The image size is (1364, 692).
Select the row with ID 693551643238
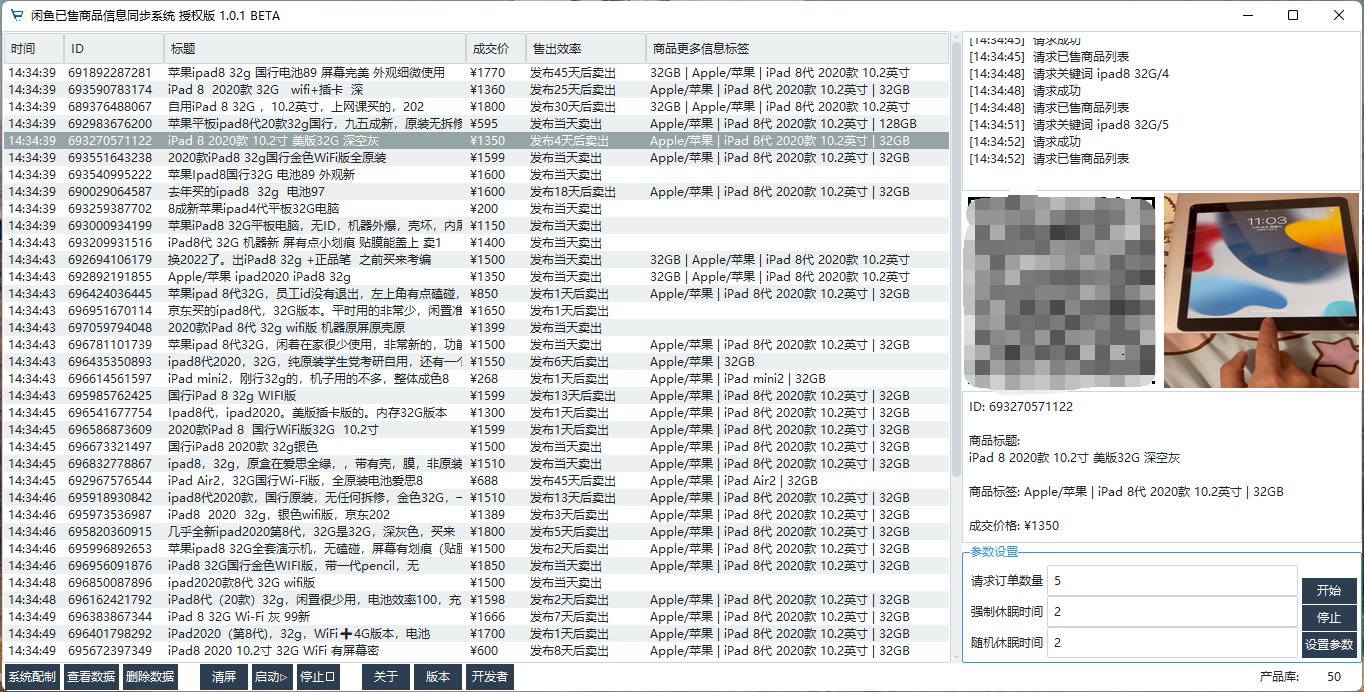[x=476, y=157]
